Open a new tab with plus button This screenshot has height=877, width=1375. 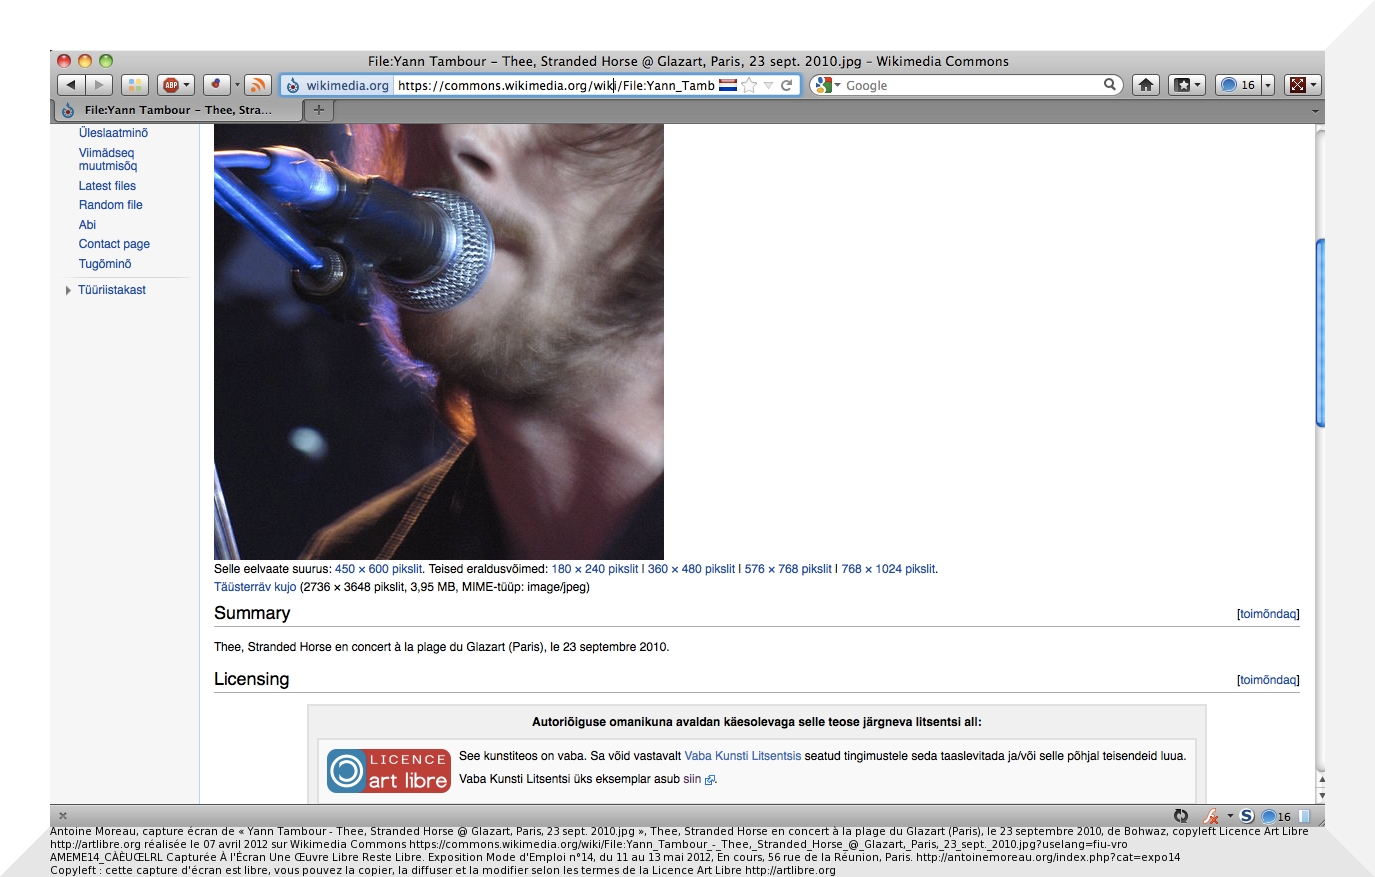point(319,110)
